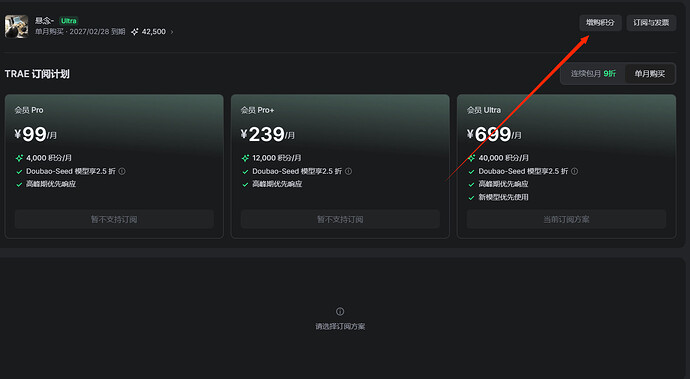Screen dimensions: 690x379
Task: Click the ¥99/月 price
Action: tap(36, 134)
